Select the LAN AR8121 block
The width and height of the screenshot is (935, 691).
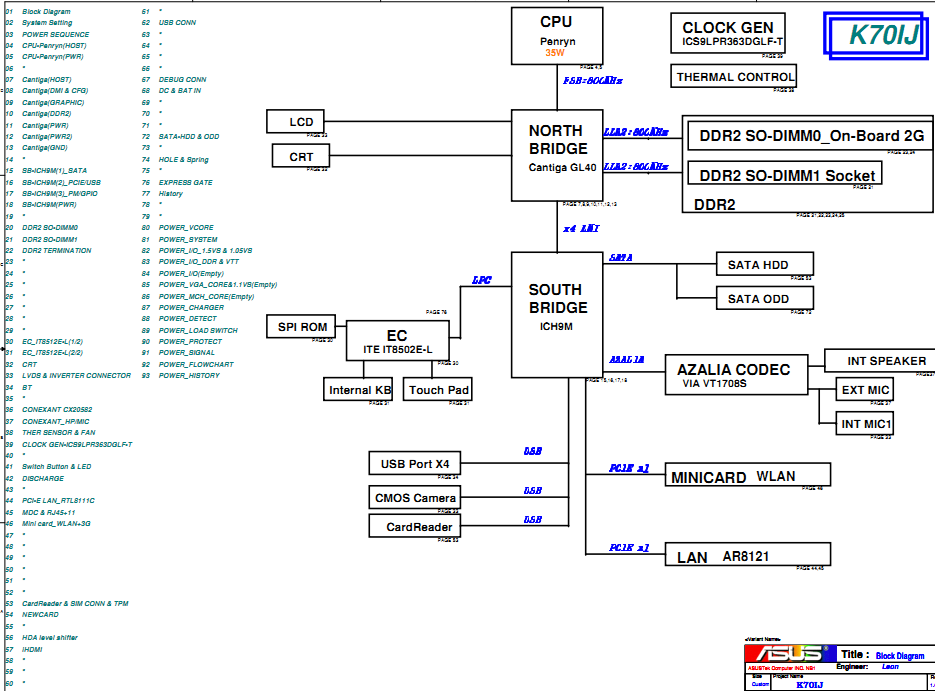748,554
